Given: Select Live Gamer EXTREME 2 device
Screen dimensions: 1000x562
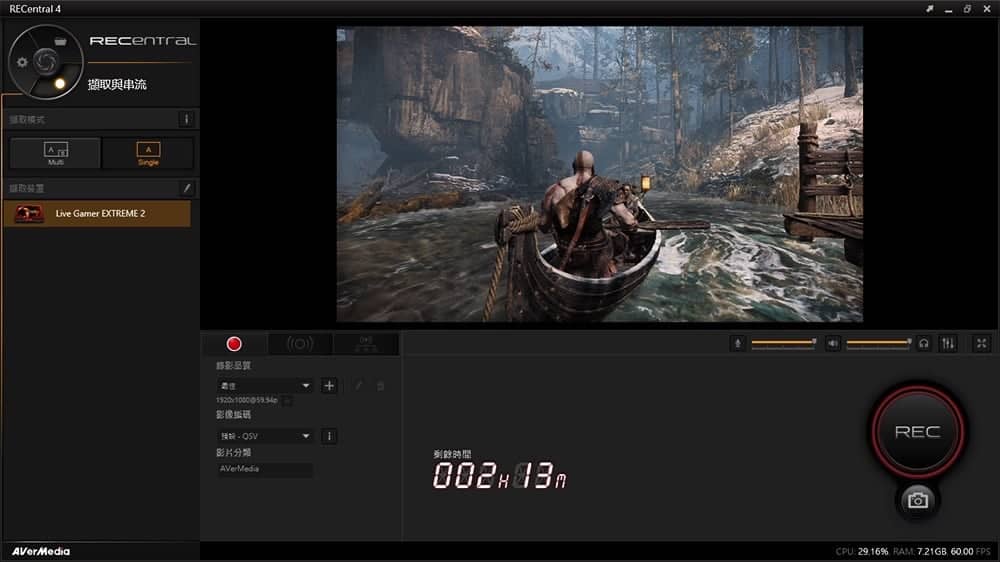Looking at the screenshot, I should point(97,214).
